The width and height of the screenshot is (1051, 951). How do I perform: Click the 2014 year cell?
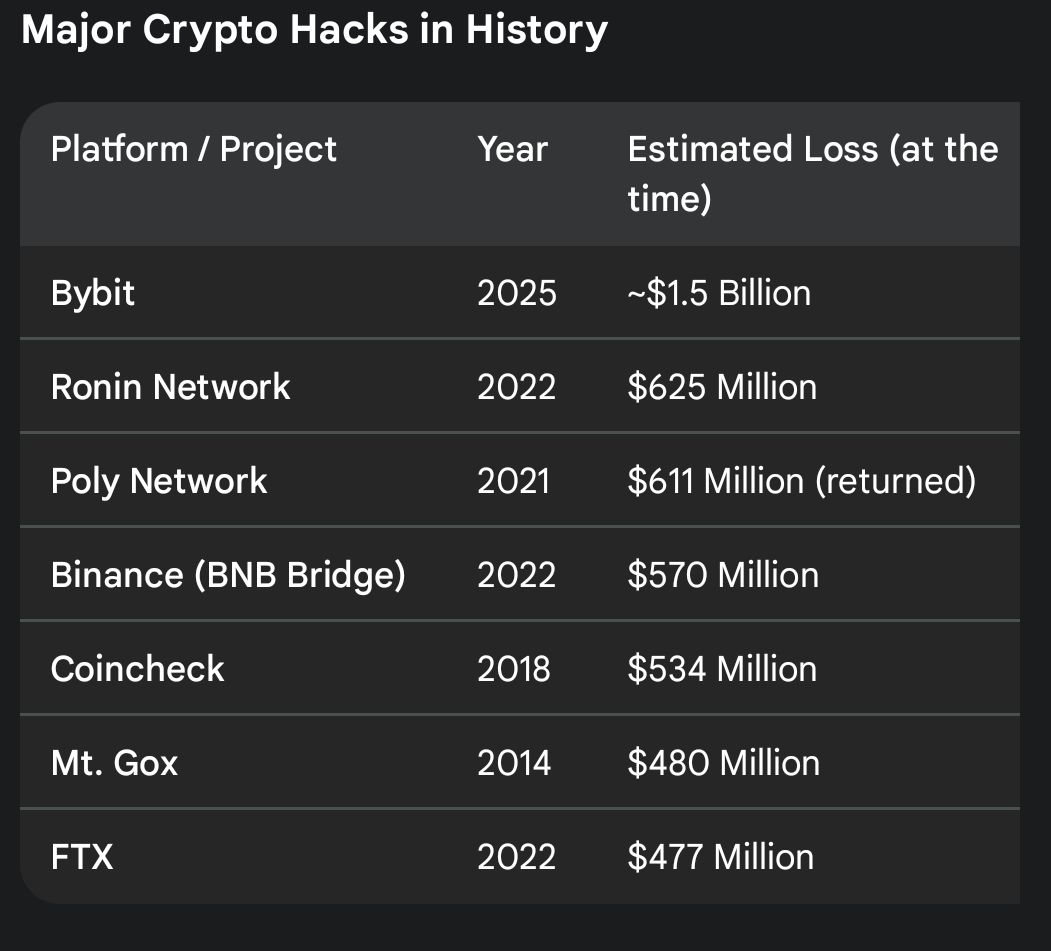(x=514, y=763)
